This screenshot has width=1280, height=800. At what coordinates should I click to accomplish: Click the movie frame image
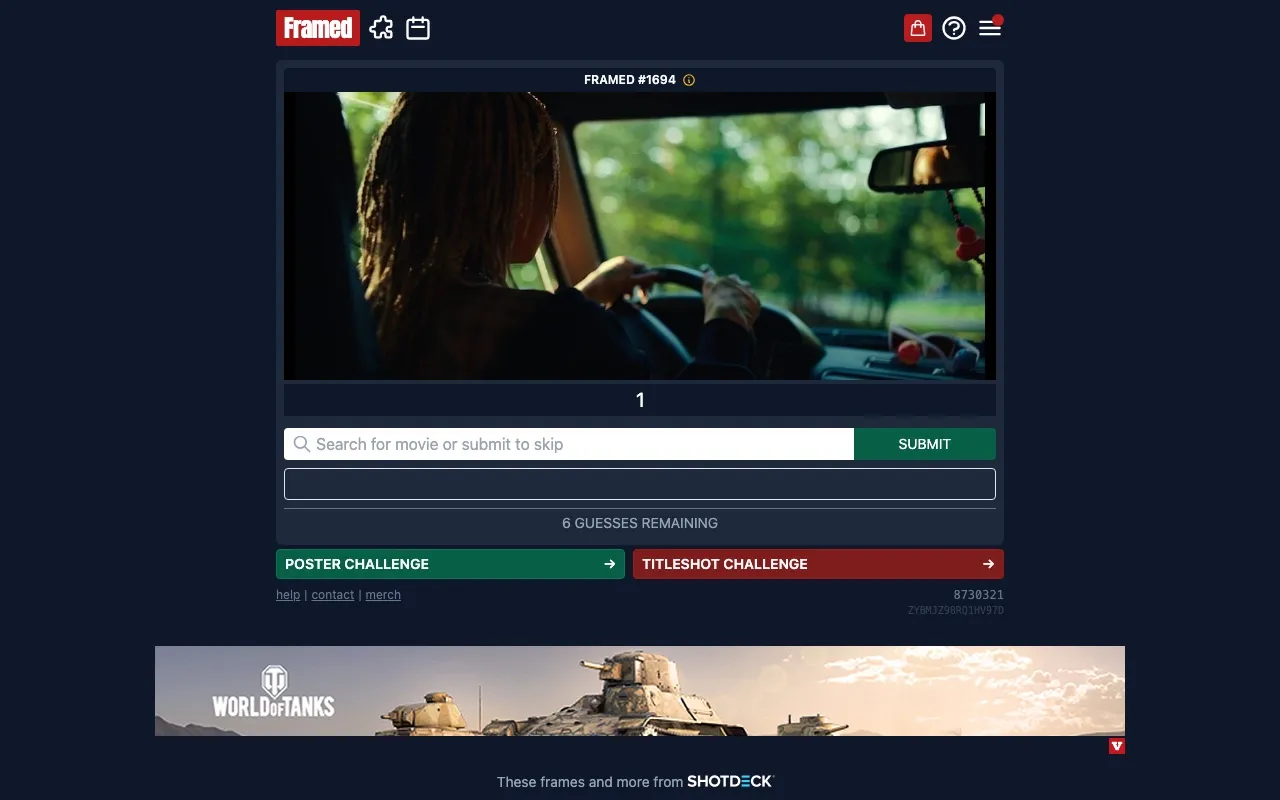(x=640, y=236)
